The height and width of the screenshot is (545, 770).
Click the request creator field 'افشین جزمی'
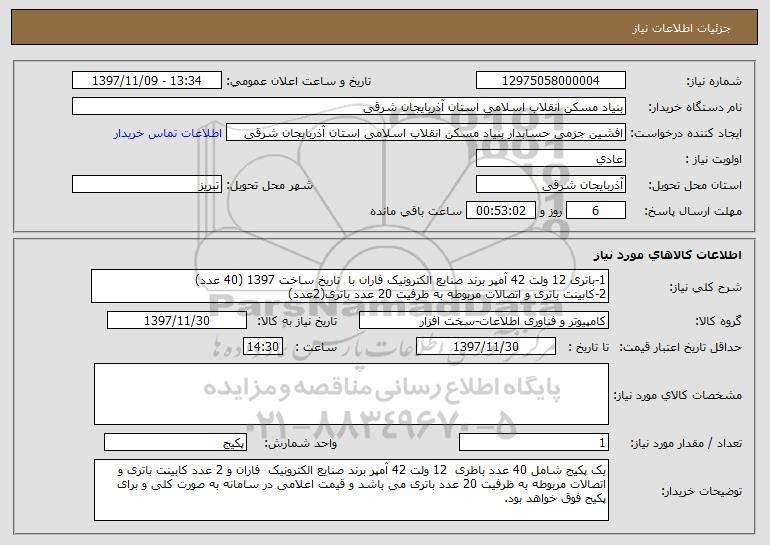pos(426,133)
